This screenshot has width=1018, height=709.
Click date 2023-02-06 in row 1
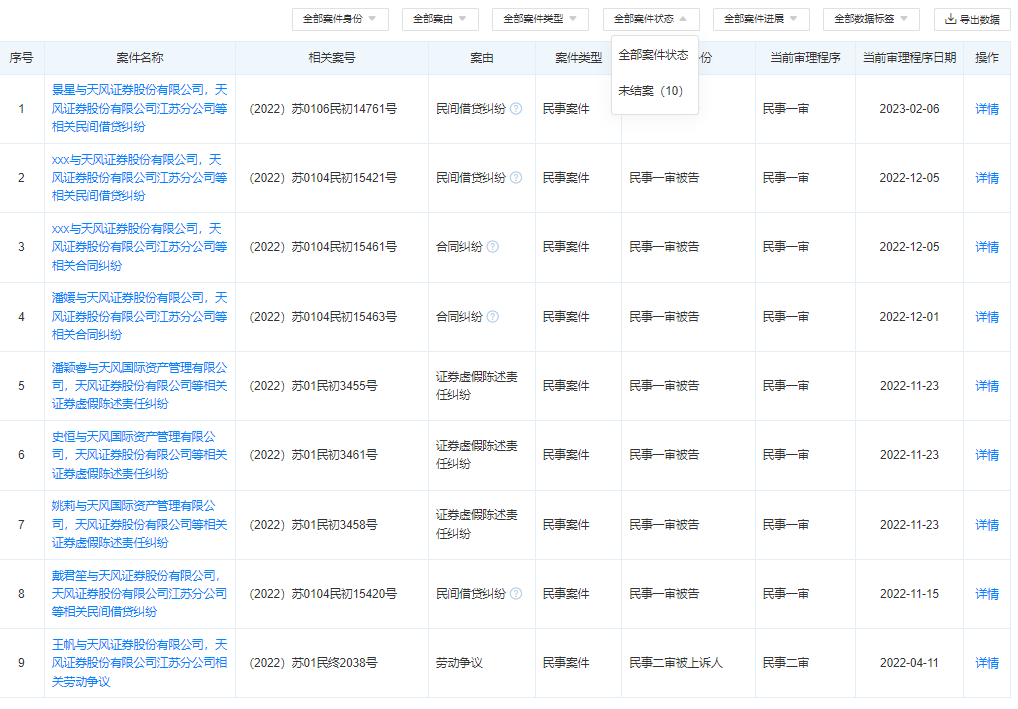(909, 108)
